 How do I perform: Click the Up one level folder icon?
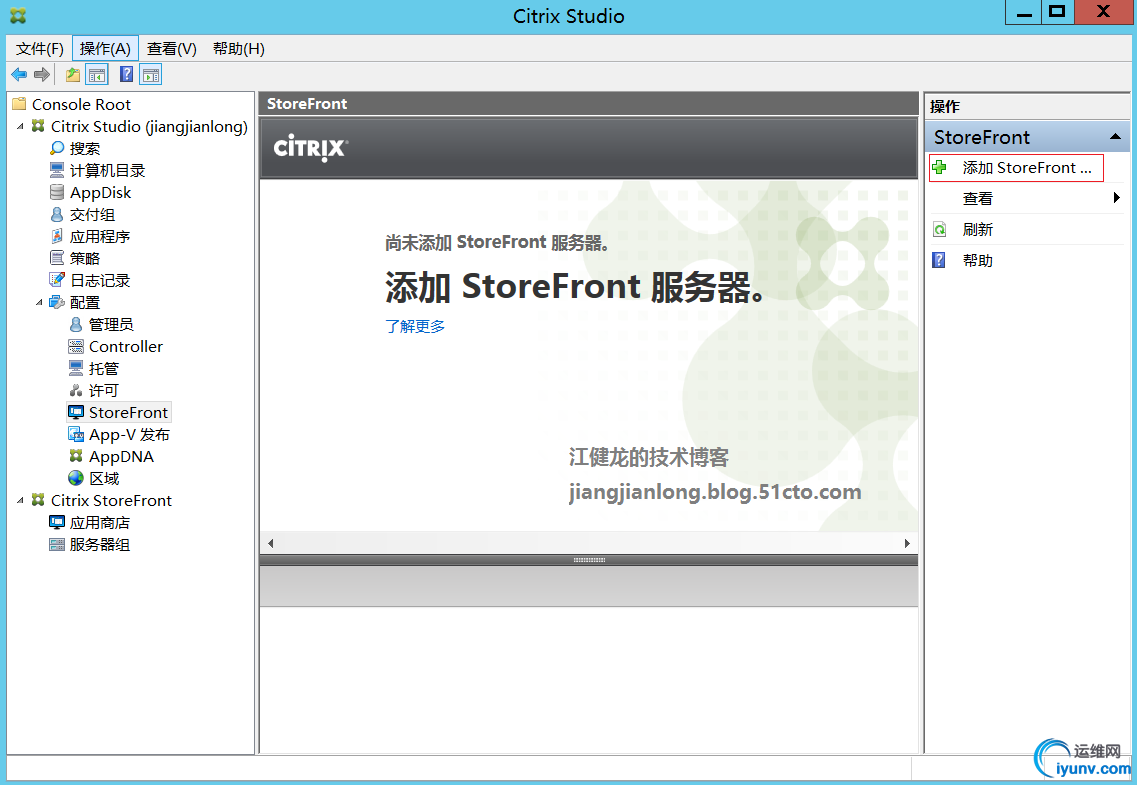pyautogui.click(x=73, y=74)
